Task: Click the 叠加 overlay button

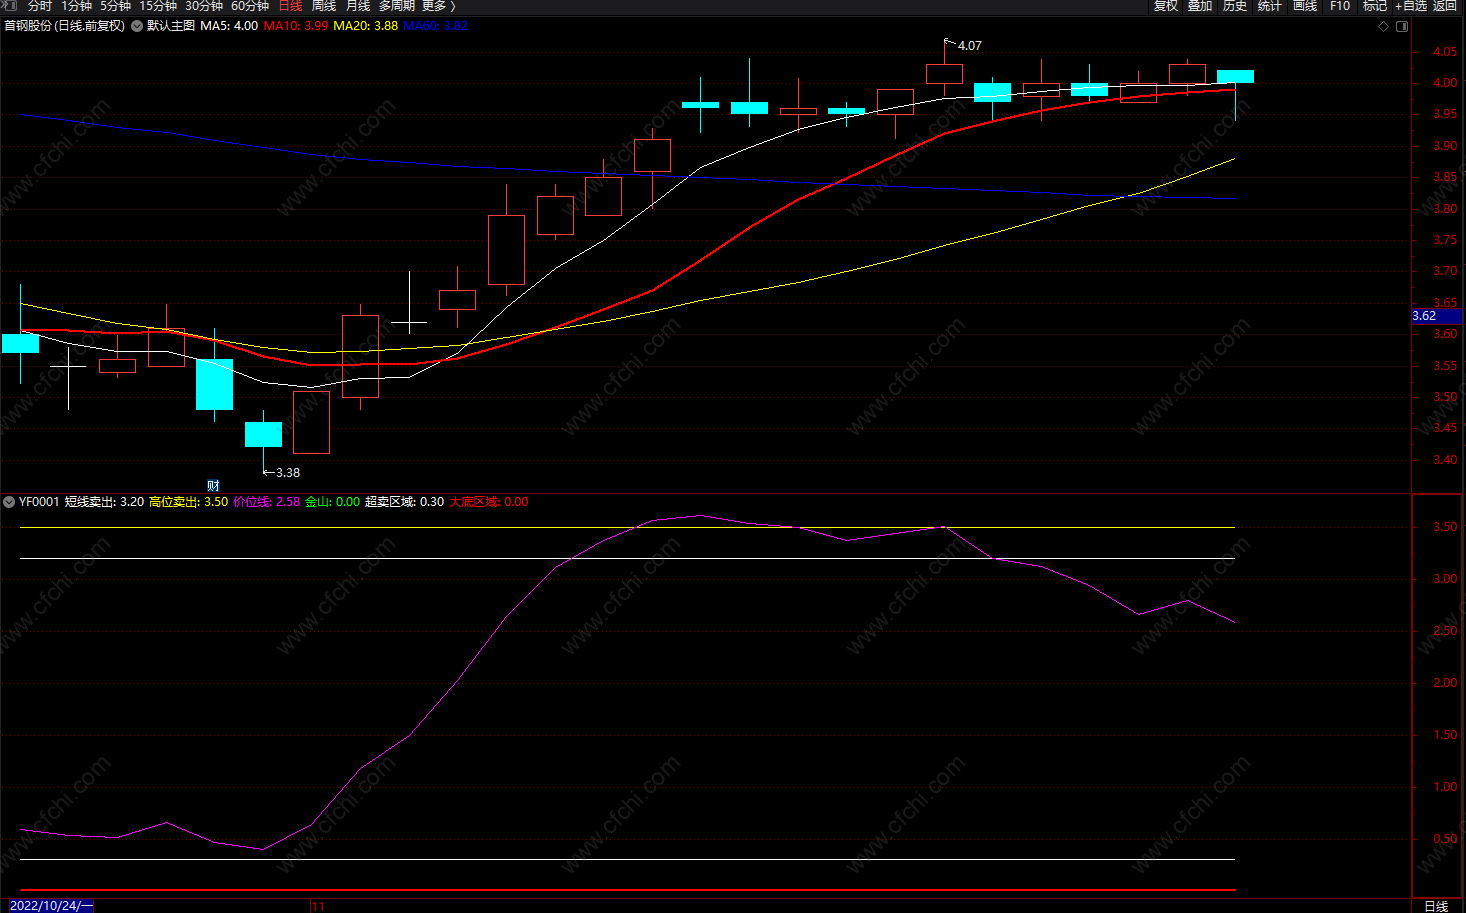Action: pyautogui.click(x=1200, y=6)
